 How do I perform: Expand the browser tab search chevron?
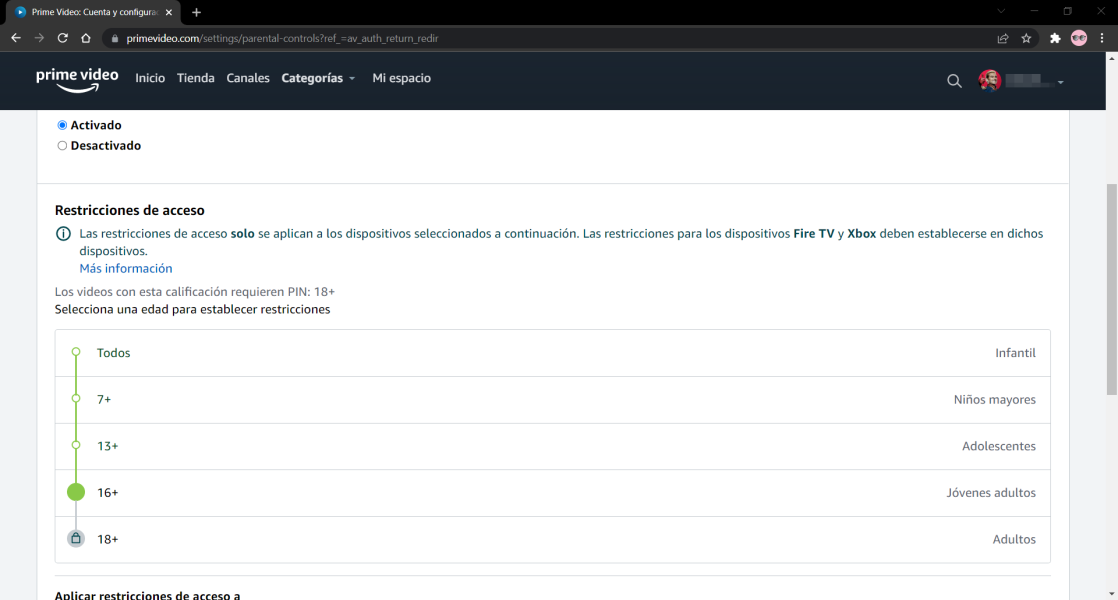click(x=1001, y=11)
